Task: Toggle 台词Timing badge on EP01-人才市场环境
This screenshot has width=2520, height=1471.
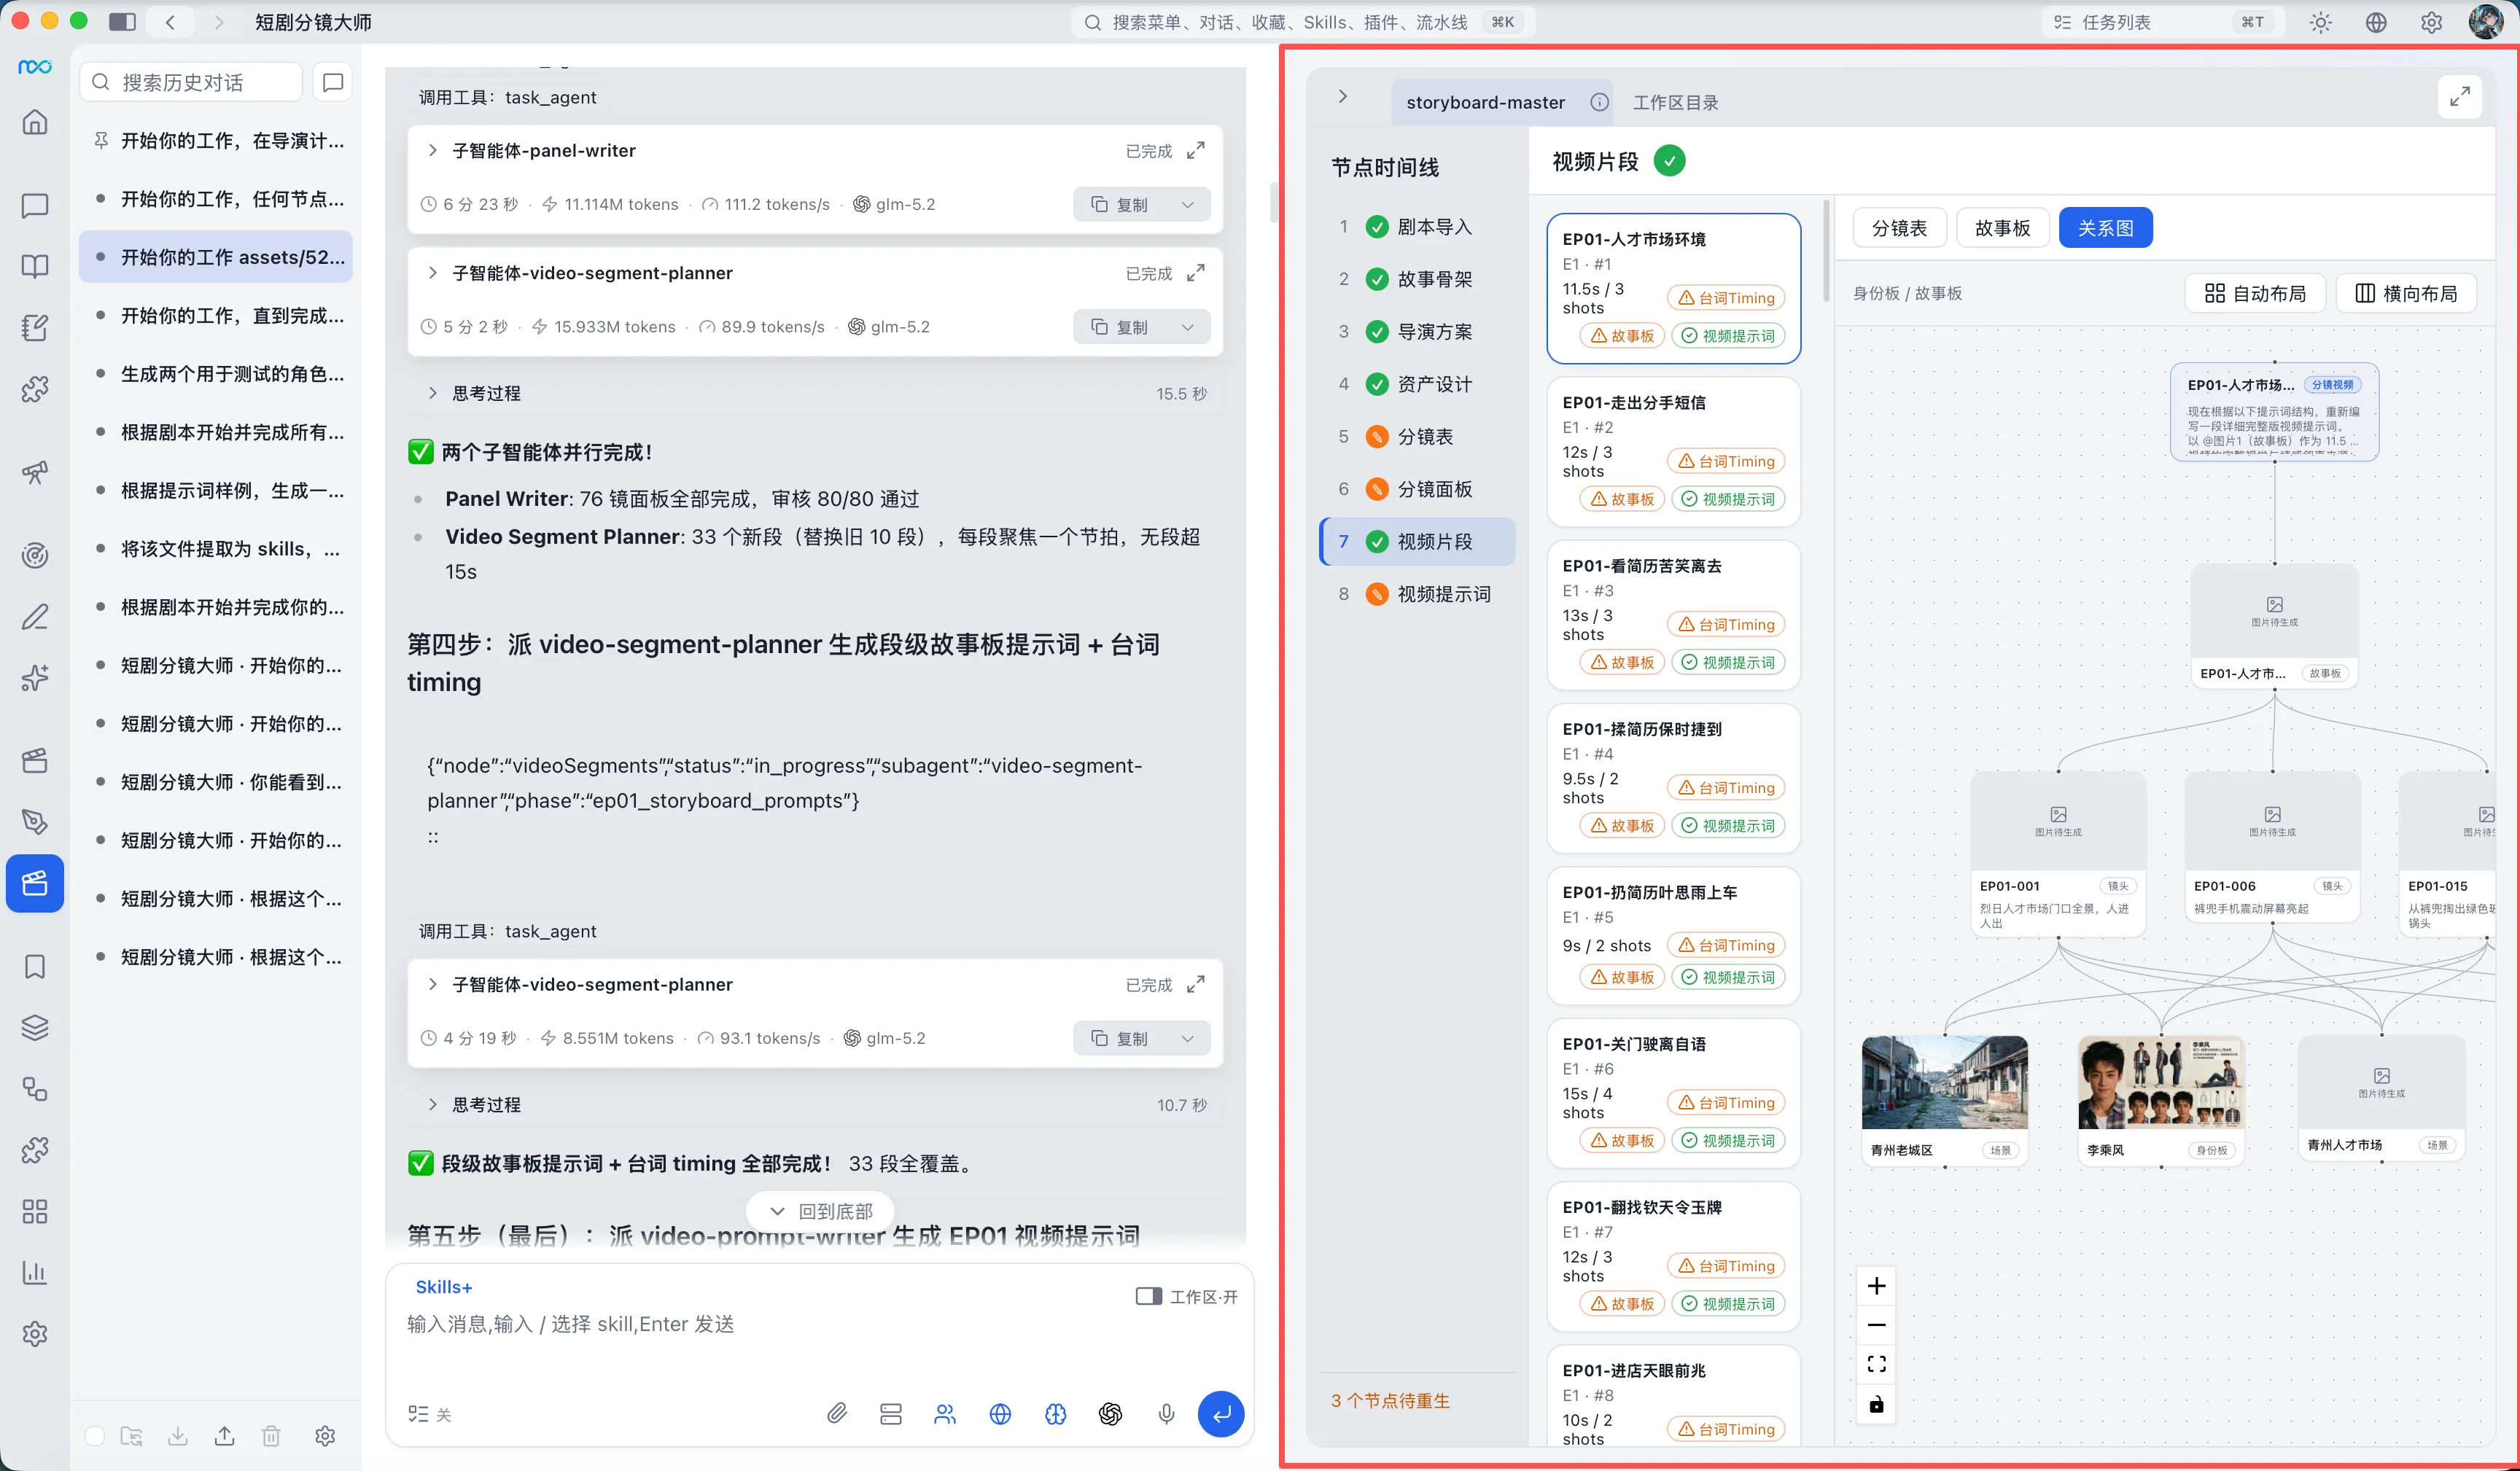Action: click(x=1727, y=298)
